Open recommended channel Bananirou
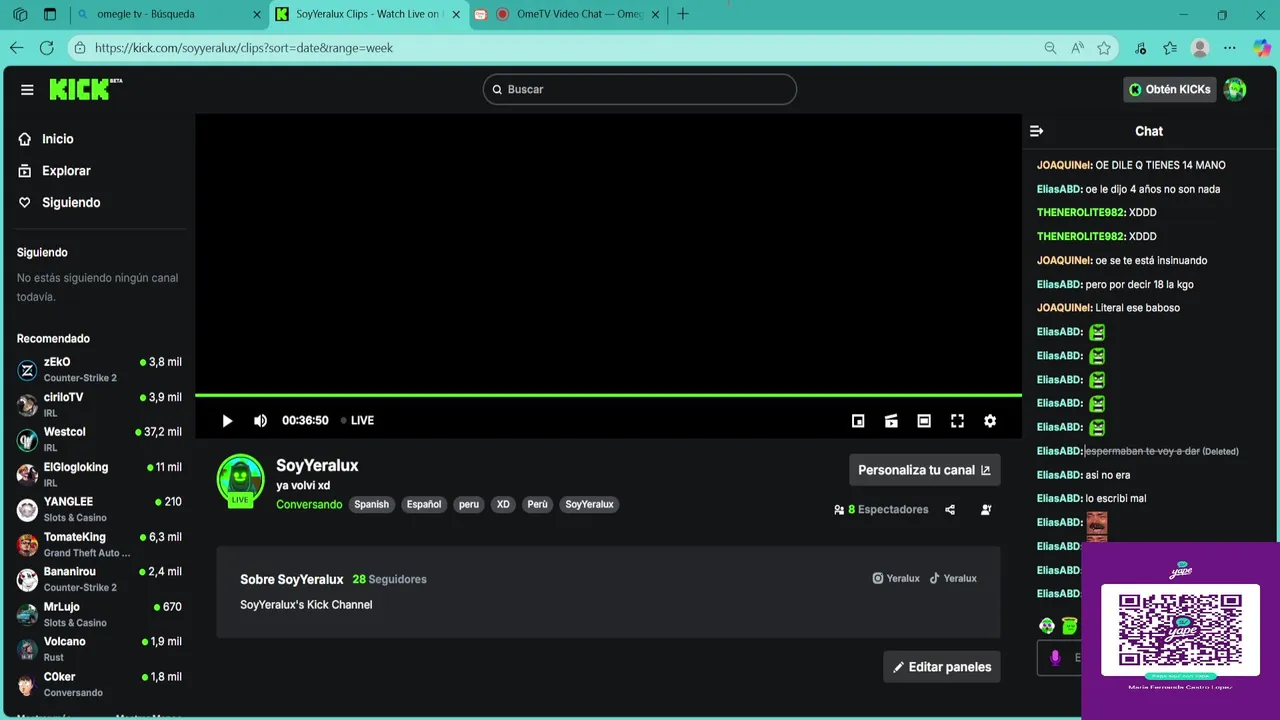The width and height of the screenshot is (1280, 720). coord(98,580)
